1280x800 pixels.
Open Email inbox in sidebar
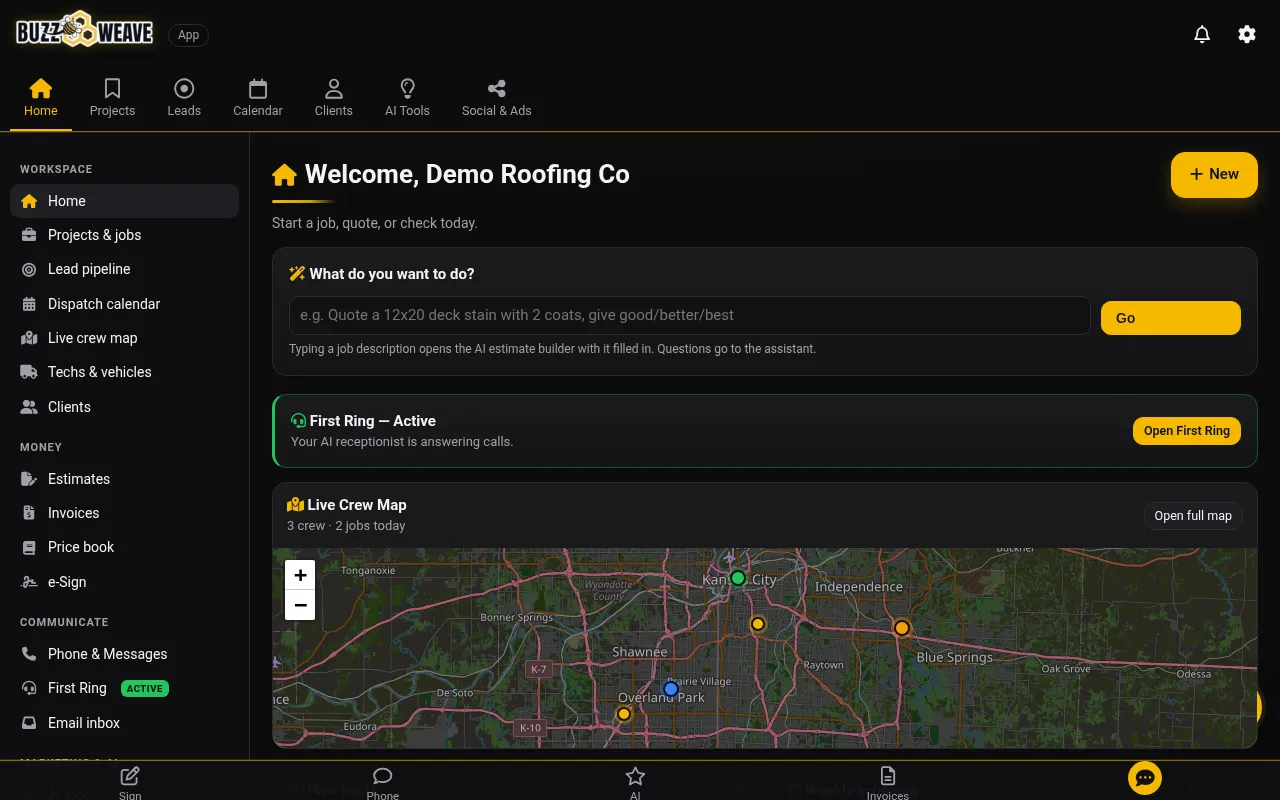(x=124, y=723)
